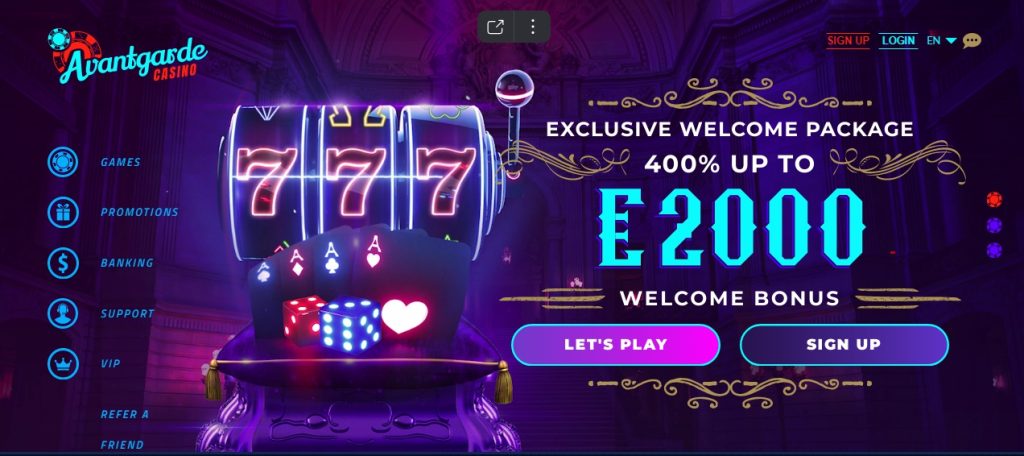Viewport: 1024px width, 456px height.
Task: Open the Refer a Friend link
Action: click(124, 429)
